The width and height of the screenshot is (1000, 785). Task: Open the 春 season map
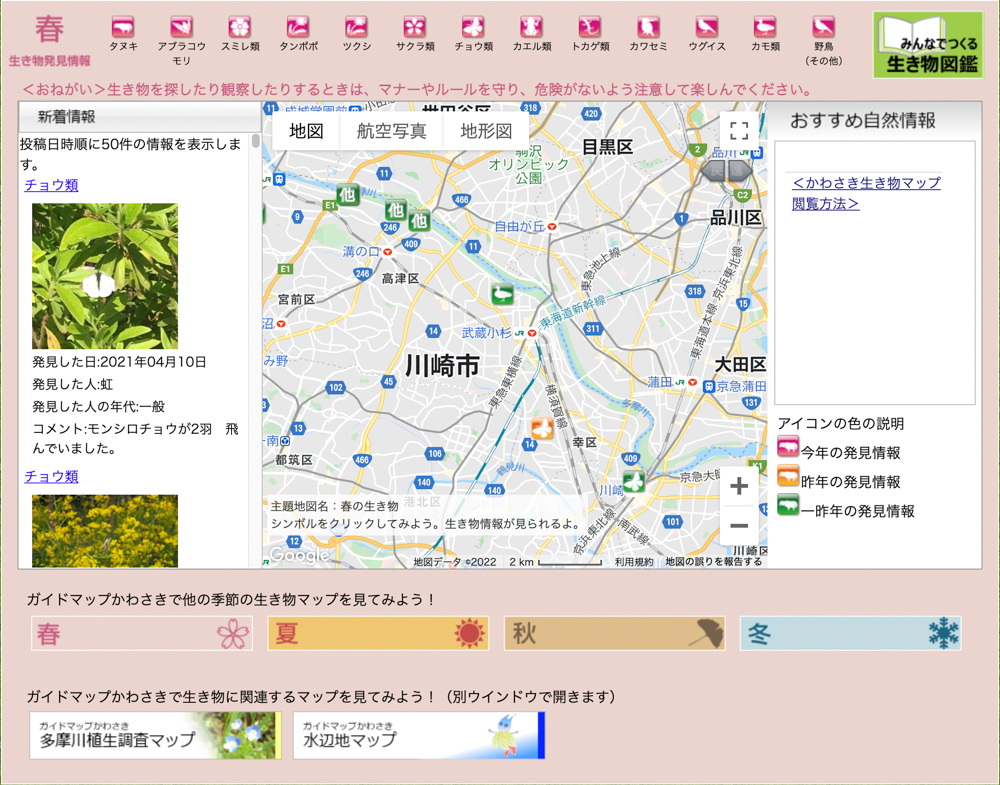(142, 633)
